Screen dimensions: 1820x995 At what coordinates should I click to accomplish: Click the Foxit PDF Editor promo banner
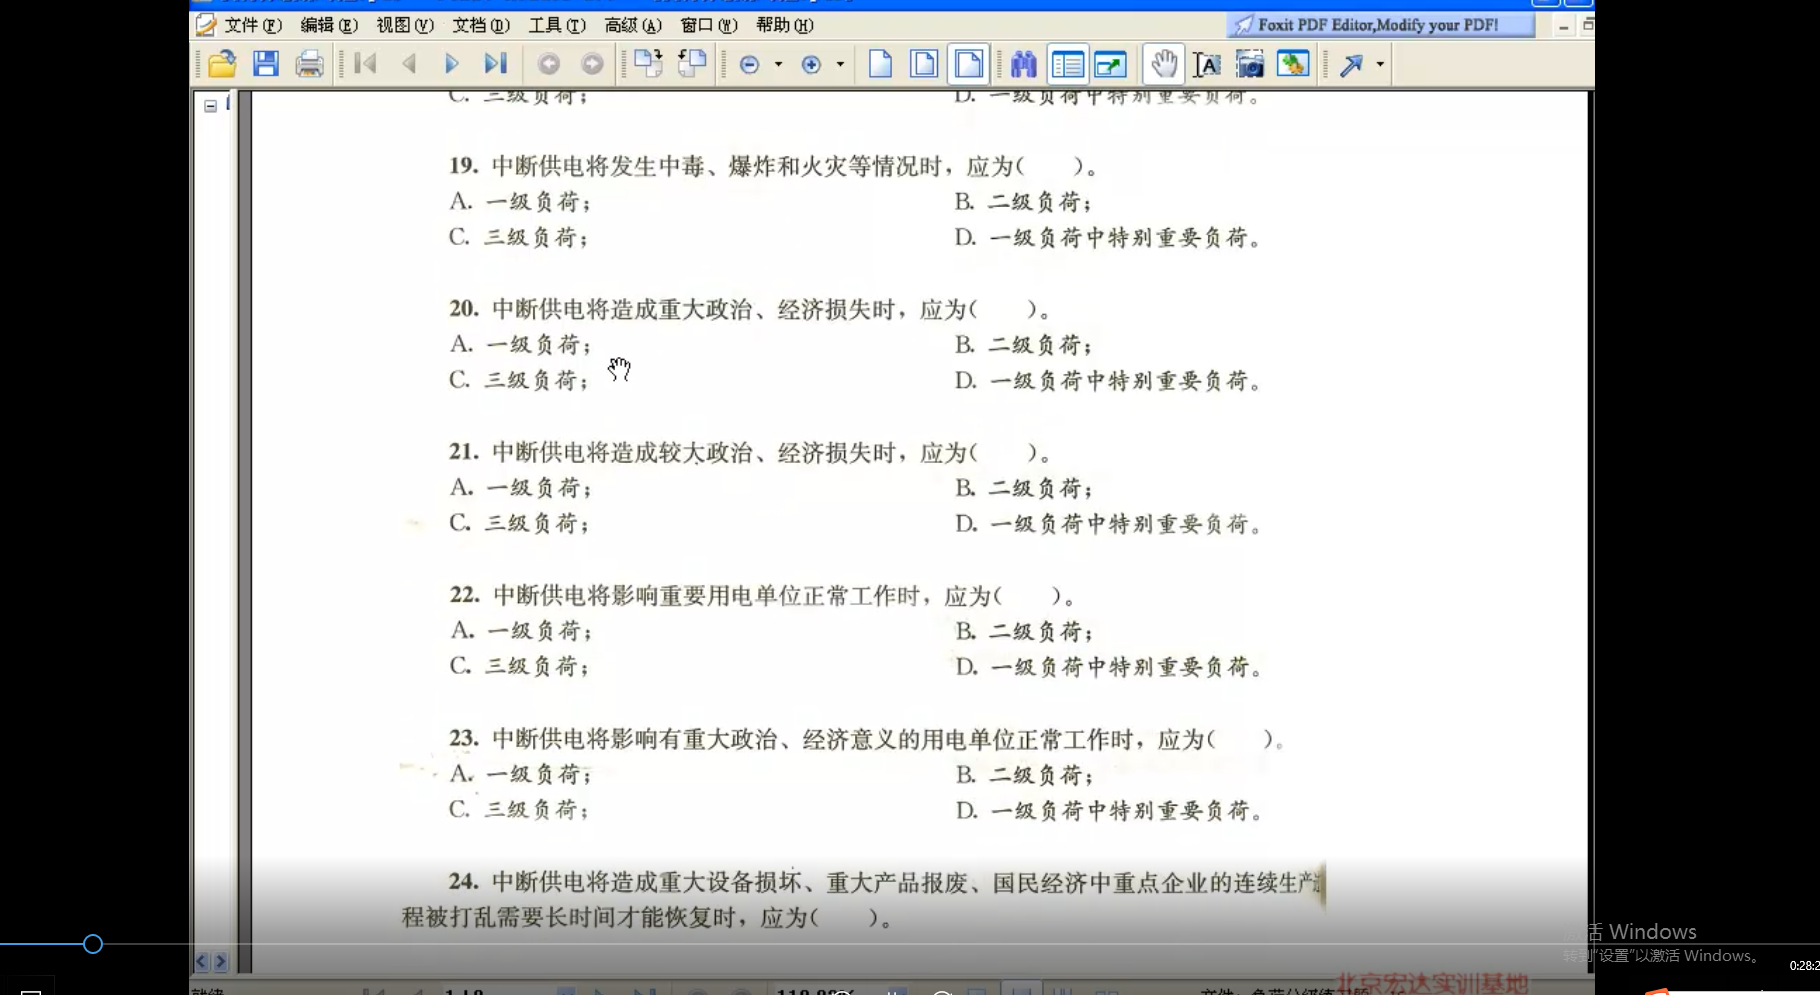click(1379, 25)
